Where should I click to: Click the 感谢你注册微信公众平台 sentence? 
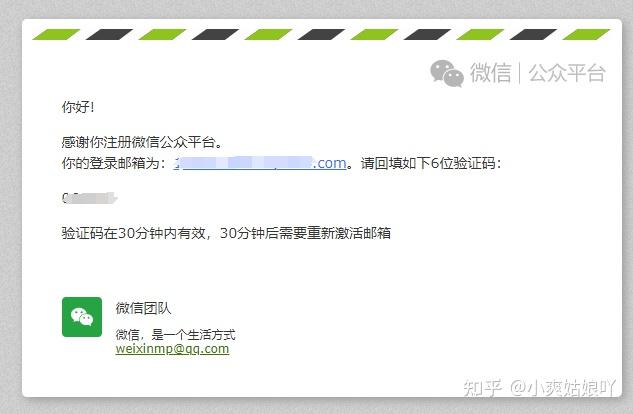[142, 142]
